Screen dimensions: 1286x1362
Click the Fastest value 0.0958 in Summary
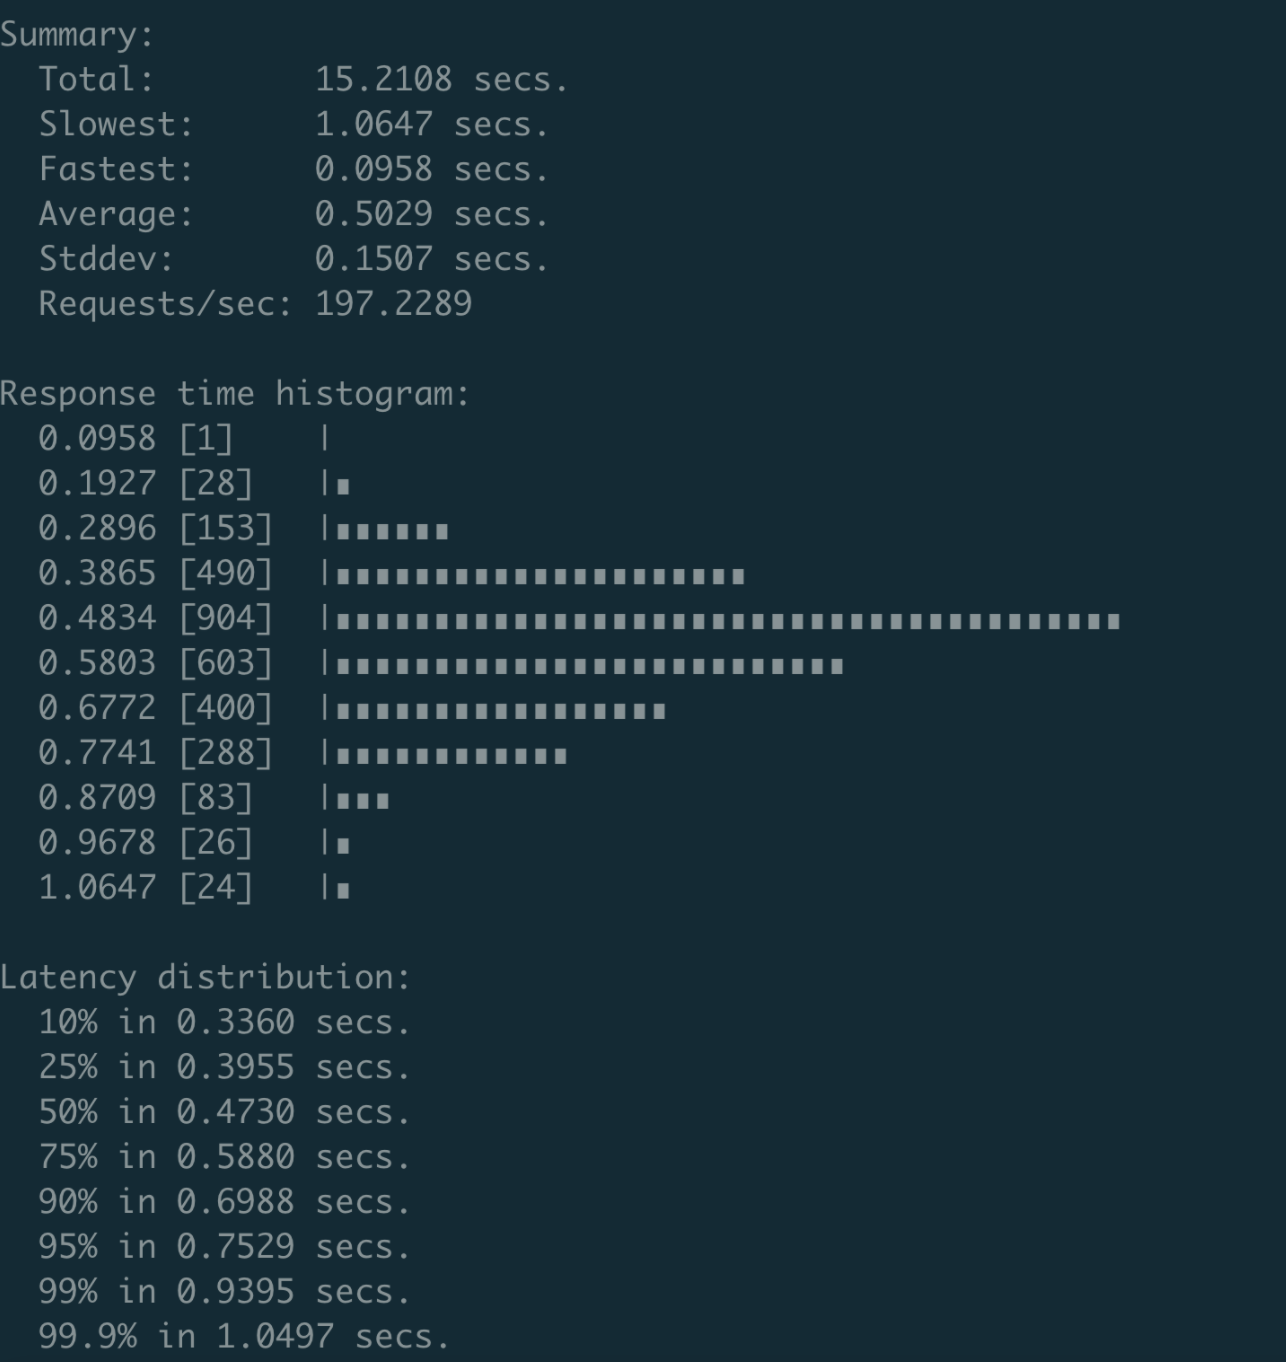(x=373, y=169)
